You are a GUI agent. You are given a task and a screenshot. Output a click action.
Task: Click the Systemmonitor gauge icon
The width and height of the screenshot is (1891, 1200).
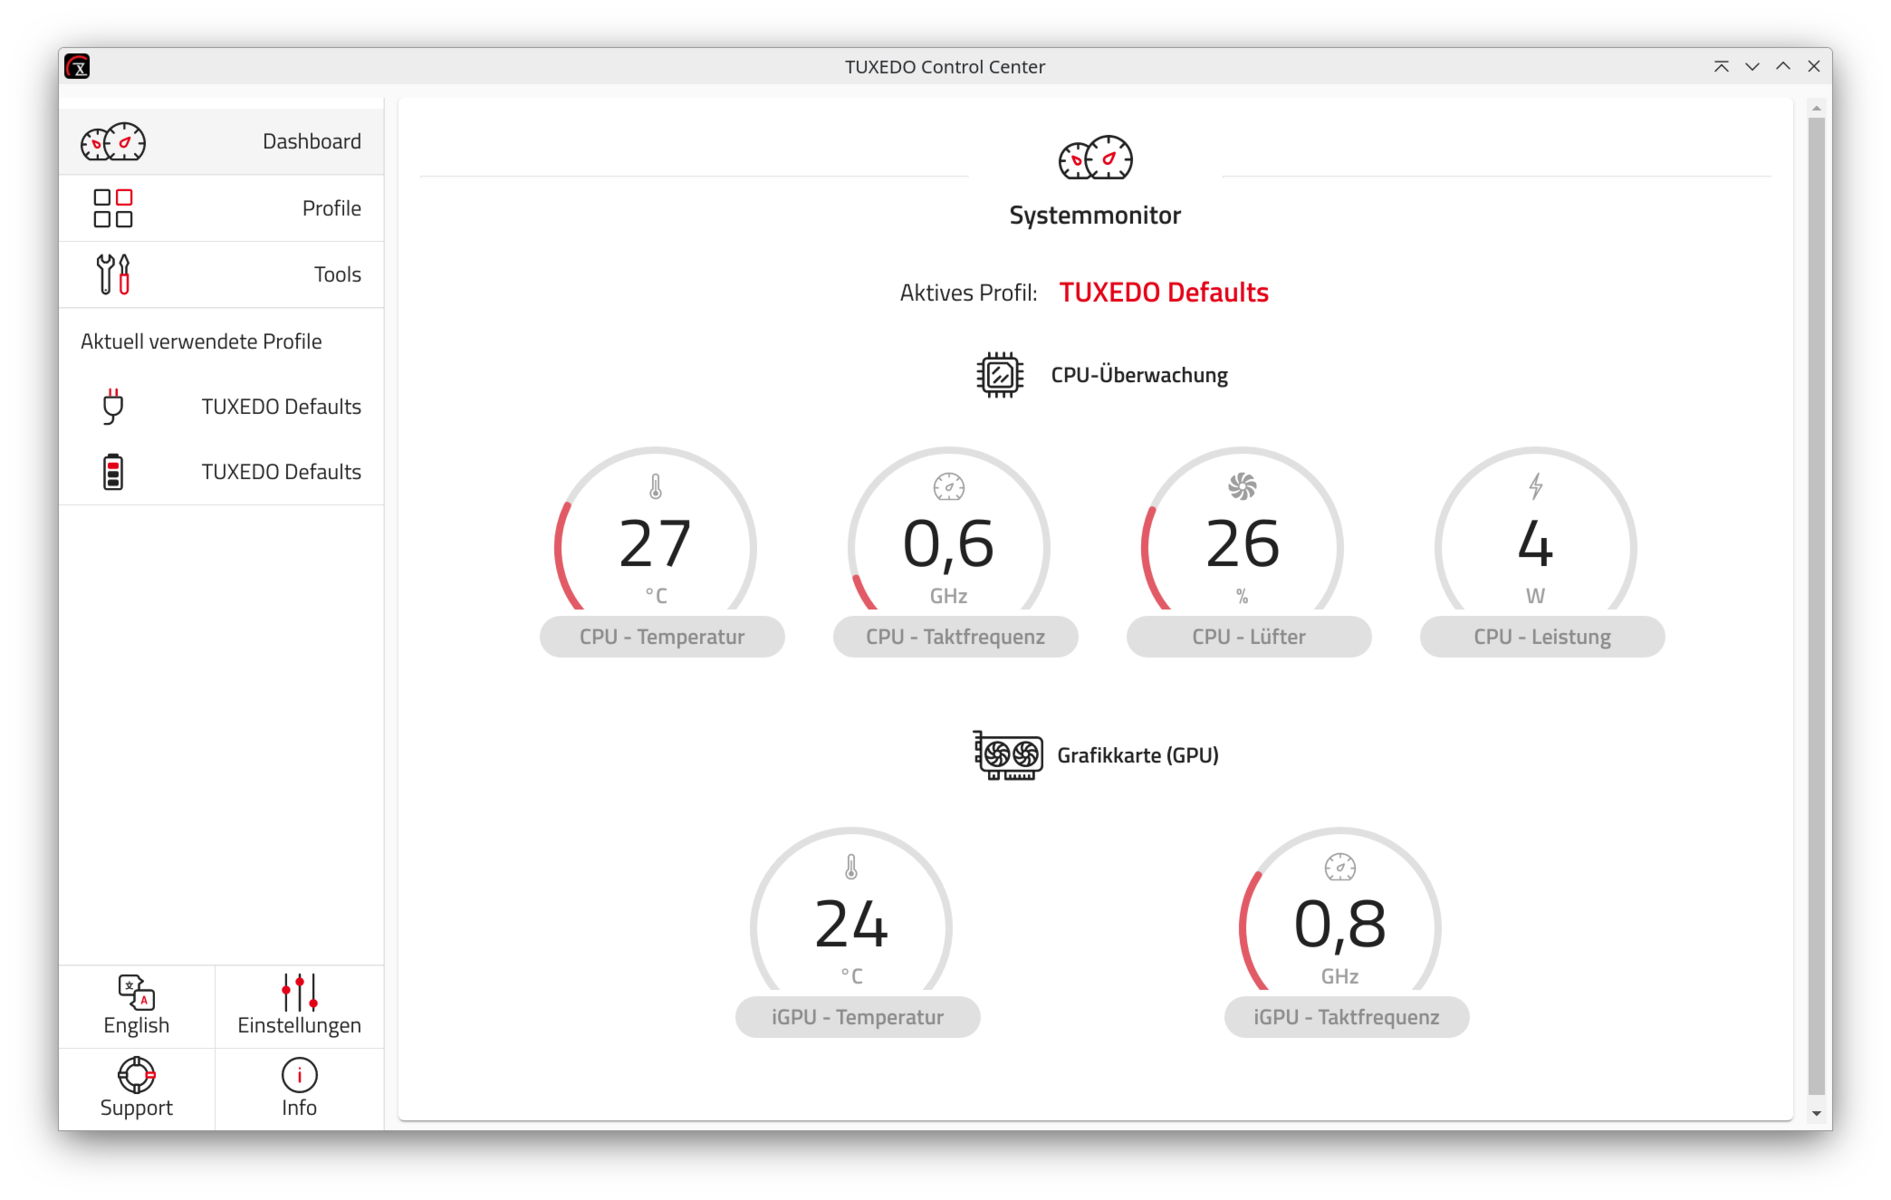1095,158
